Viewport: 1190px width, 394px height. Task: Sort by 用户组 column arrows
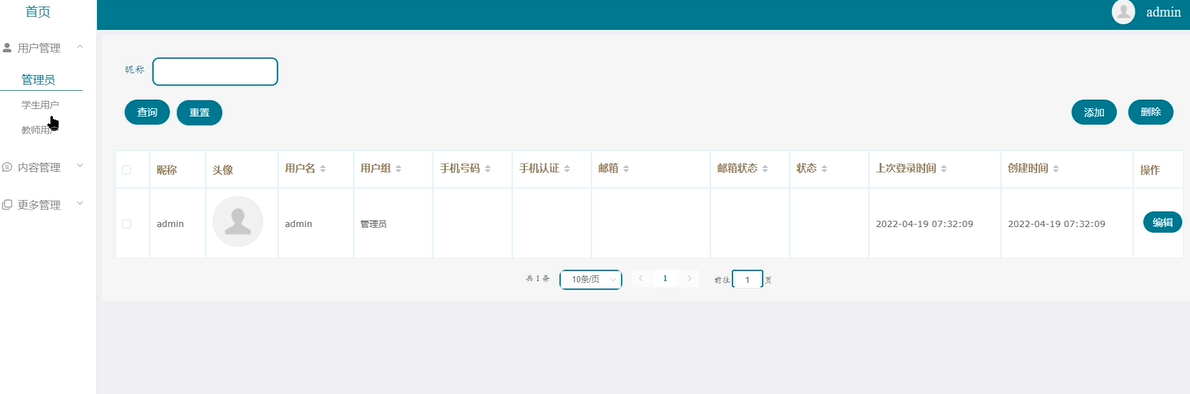coord(398,169)
